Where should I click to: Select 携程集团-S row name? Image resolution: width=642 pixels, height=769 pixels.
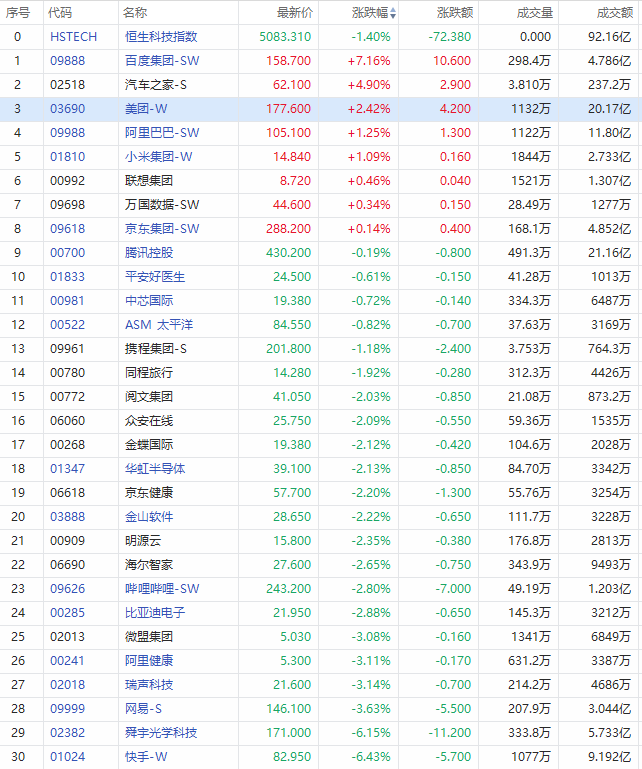click(155, 349)
